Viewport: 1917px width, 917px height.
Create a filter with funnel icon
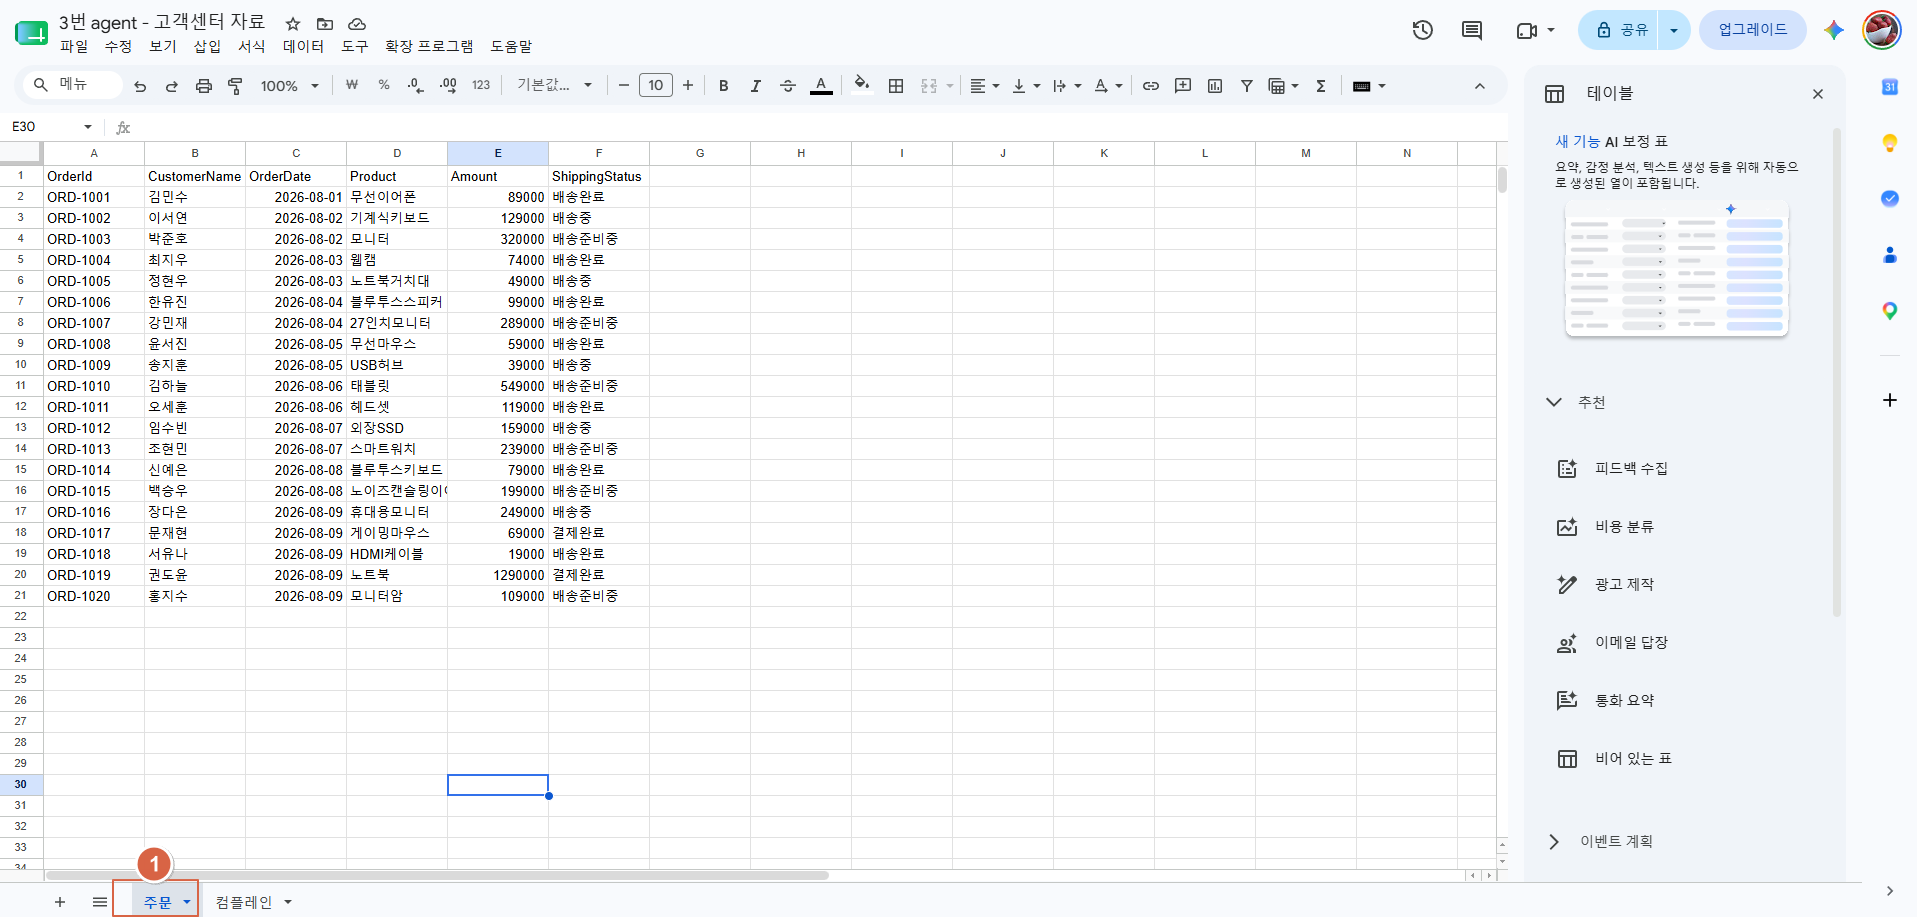pyautogui.click(x=1247, y=86)
